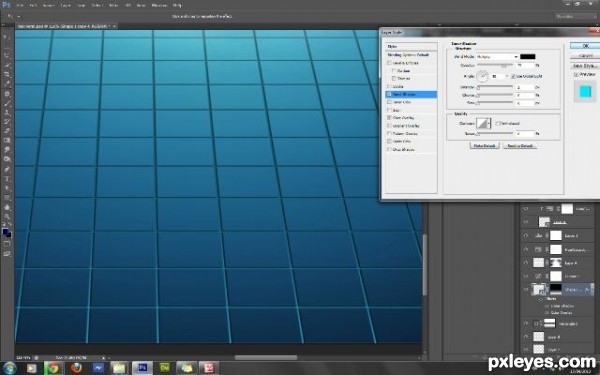Click the Windows Start button
The width and height of the screenshot is (600, 375).
pyautogui.click(x=9, y=368)
